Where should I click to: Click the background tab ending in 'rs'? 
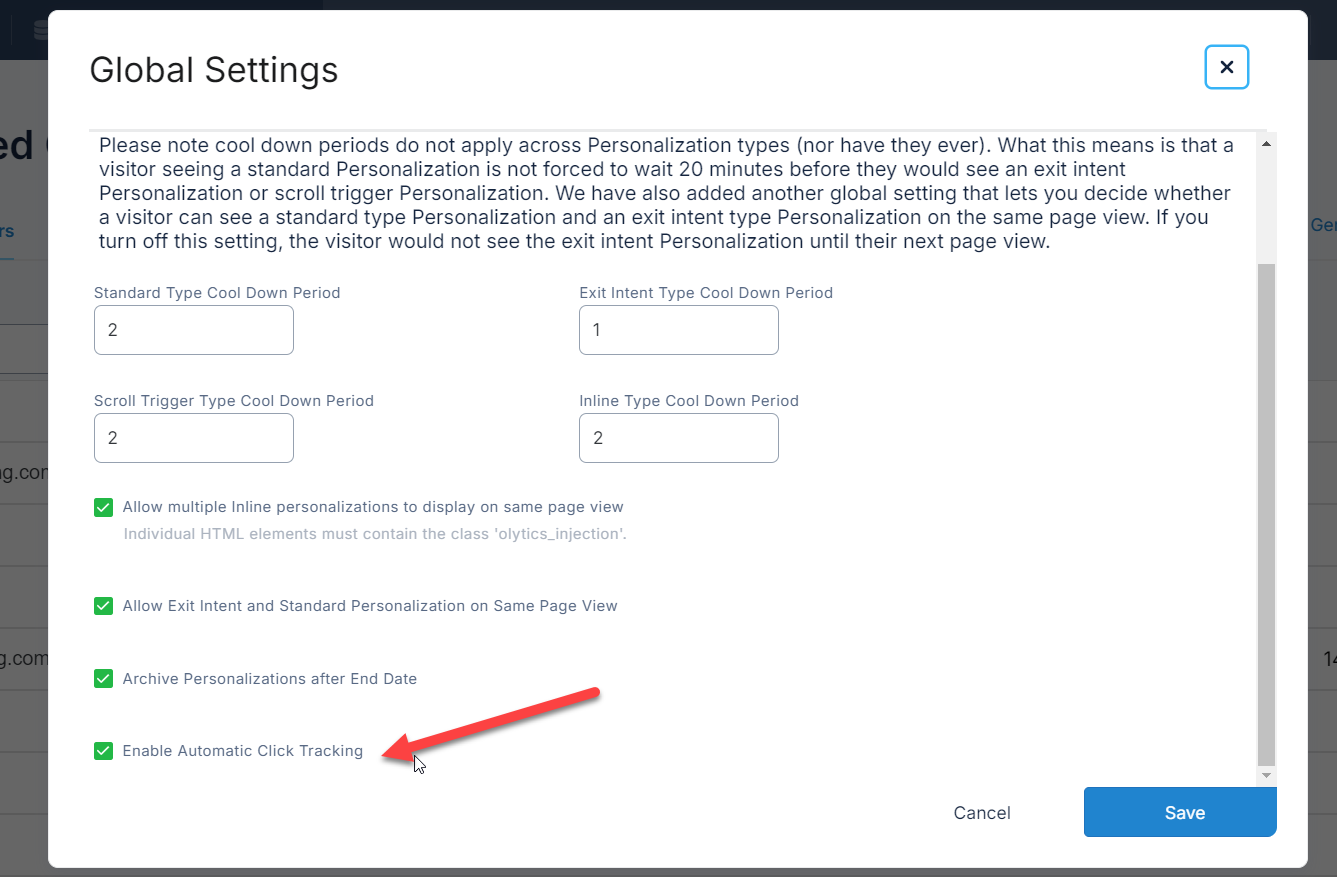click(x=8, y=231)
